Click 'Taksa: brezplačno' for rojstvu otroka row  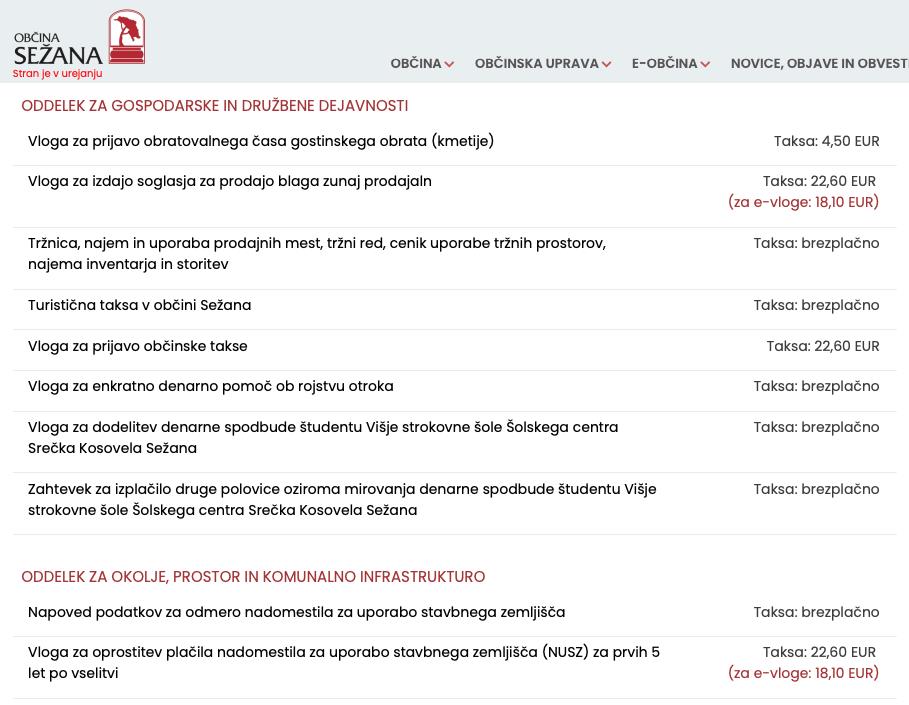(x=816, y=386)
